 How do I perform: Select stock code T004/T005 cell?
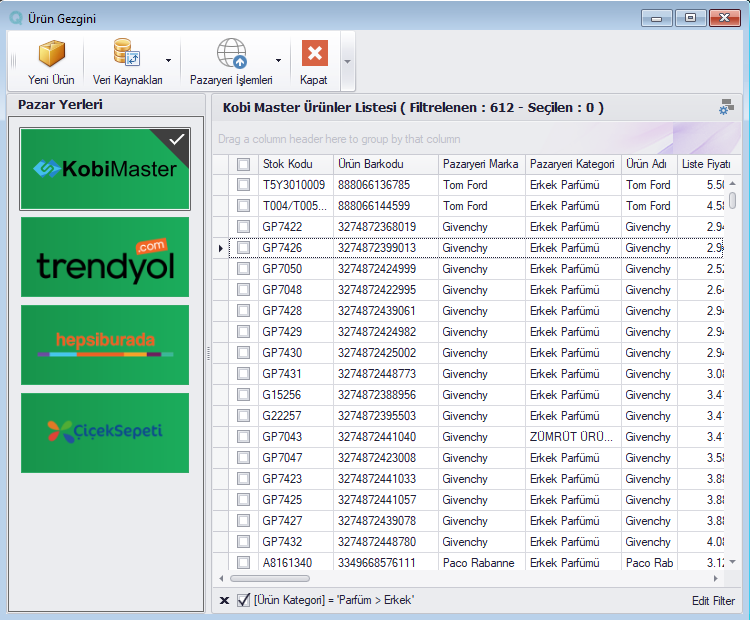click(296, 206)
